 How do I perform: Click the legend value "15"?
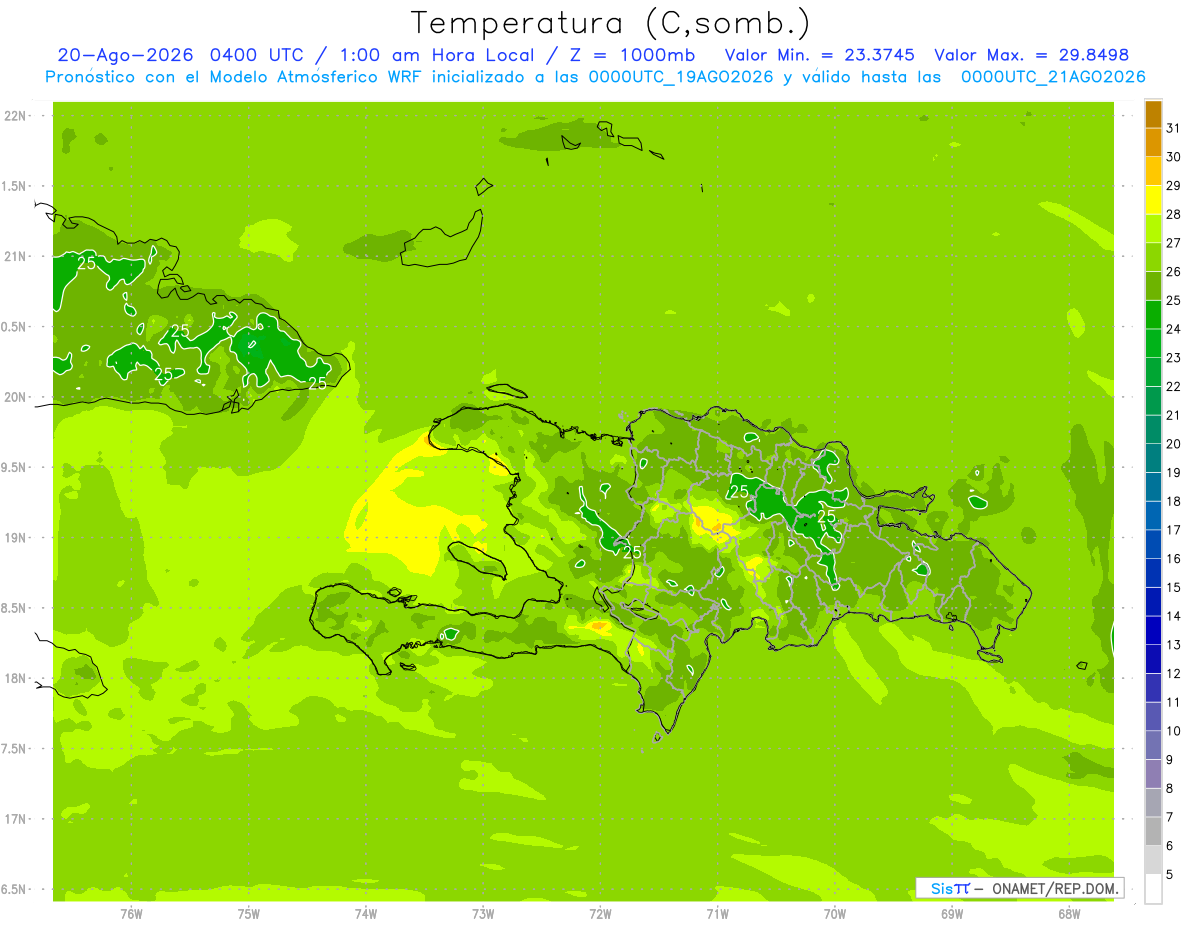[x=1174, y=588]
